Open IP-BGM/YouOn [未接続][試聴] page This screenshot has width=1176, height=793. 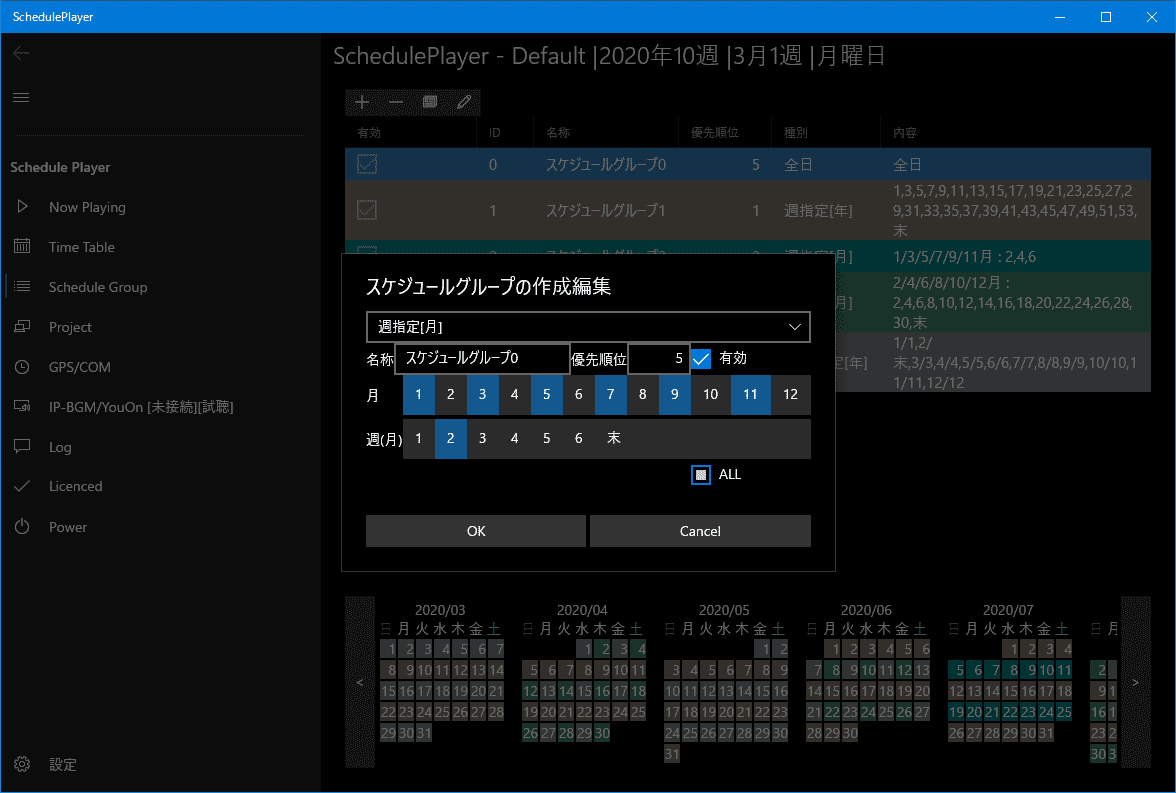[141, 407]
